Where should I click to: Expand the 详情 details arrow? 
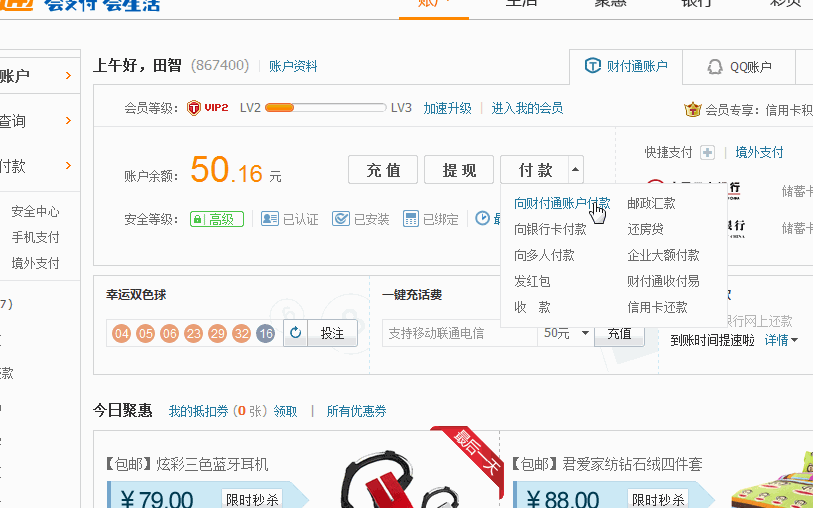pos(795,341)
